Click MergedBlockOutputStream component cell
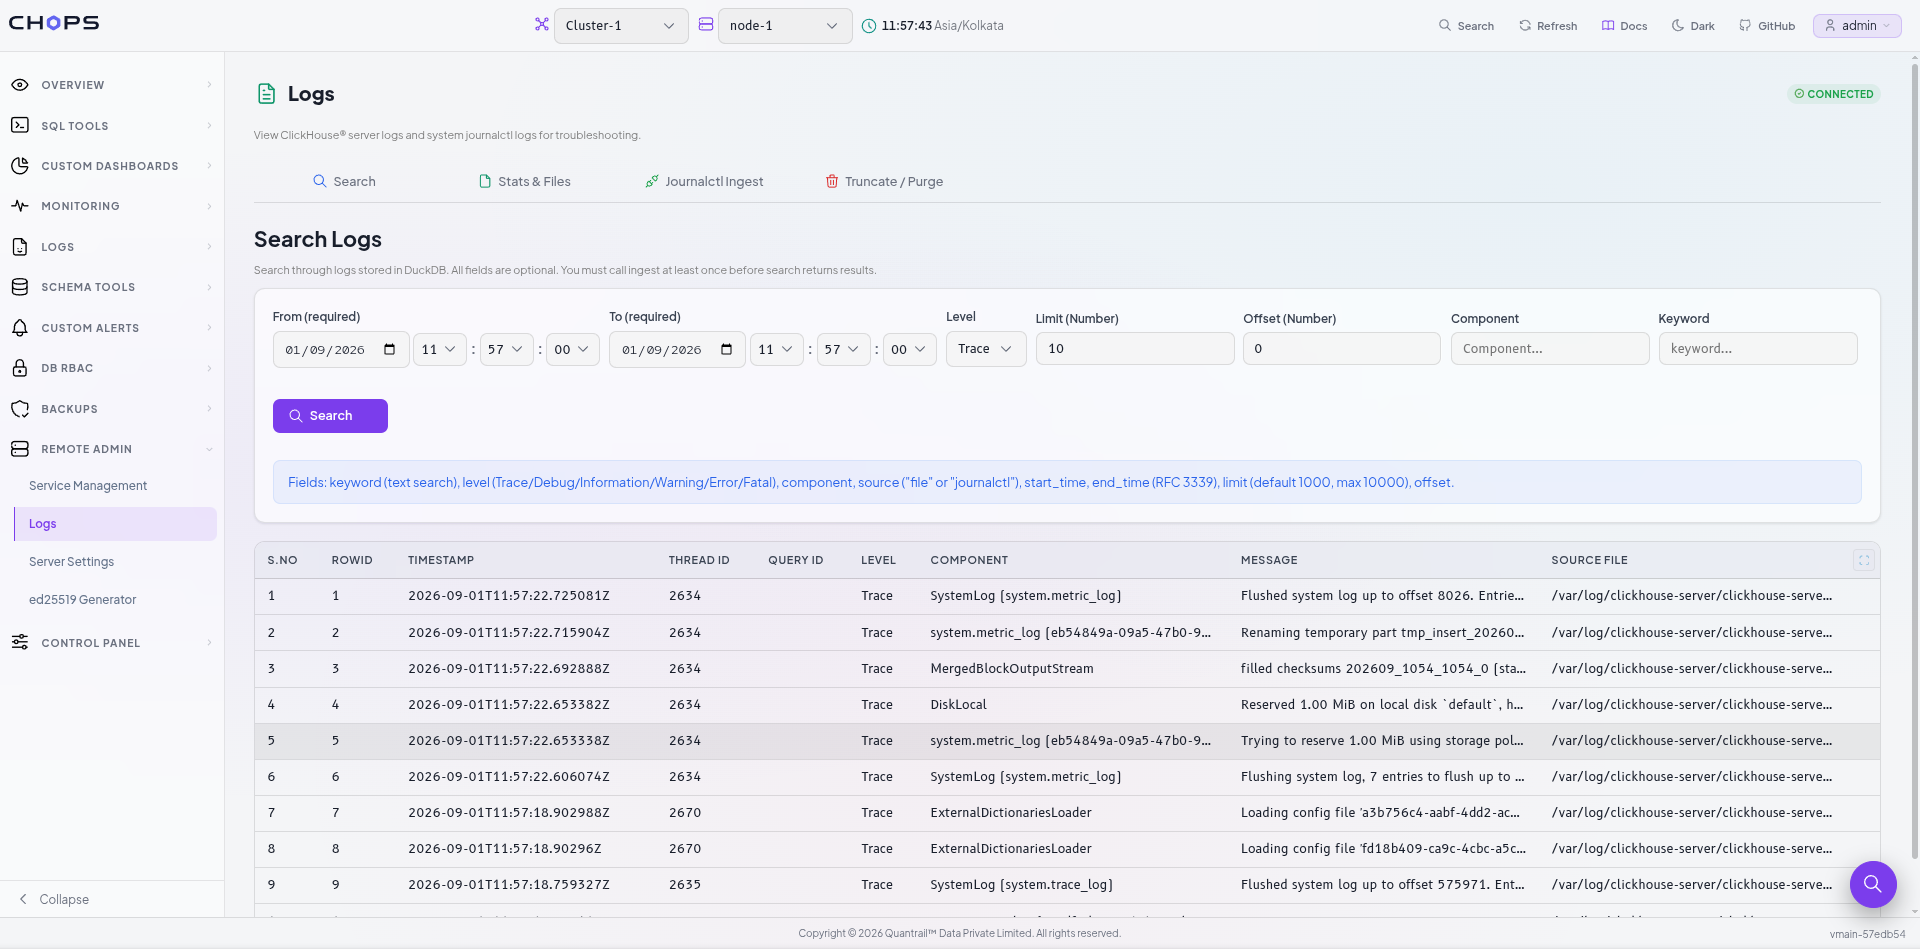 1012,669
